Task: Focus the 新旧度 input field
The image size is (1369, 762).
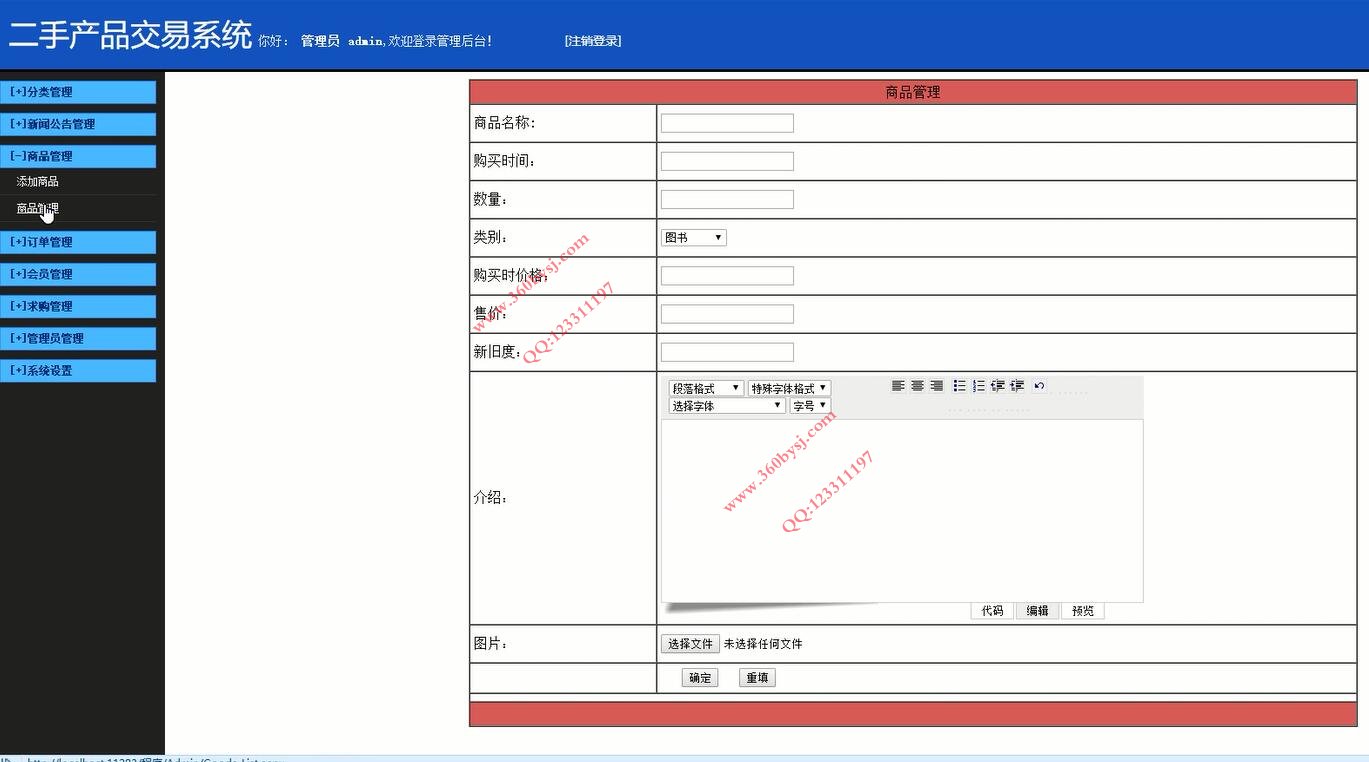Action: click(727, 352)
